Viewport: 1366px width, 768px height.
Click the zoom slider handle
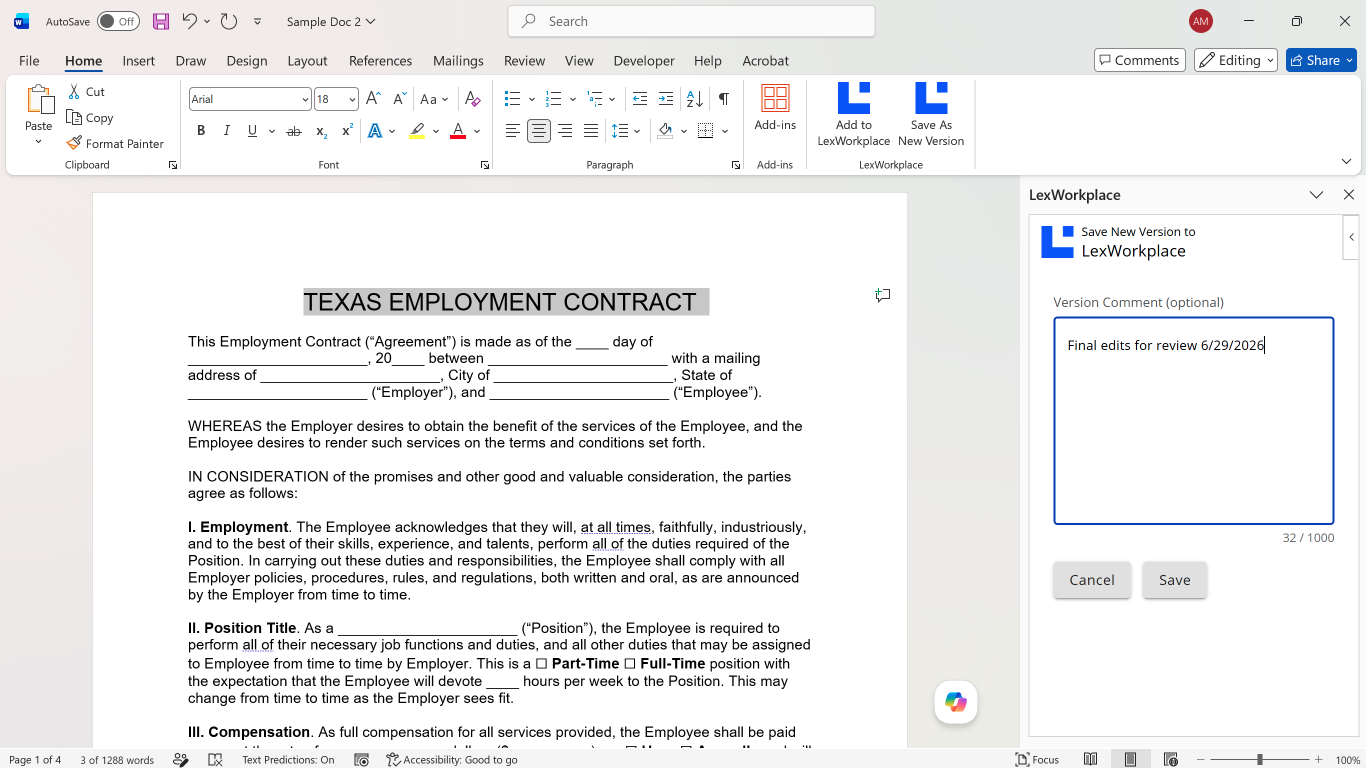(x=1259, y=760)
